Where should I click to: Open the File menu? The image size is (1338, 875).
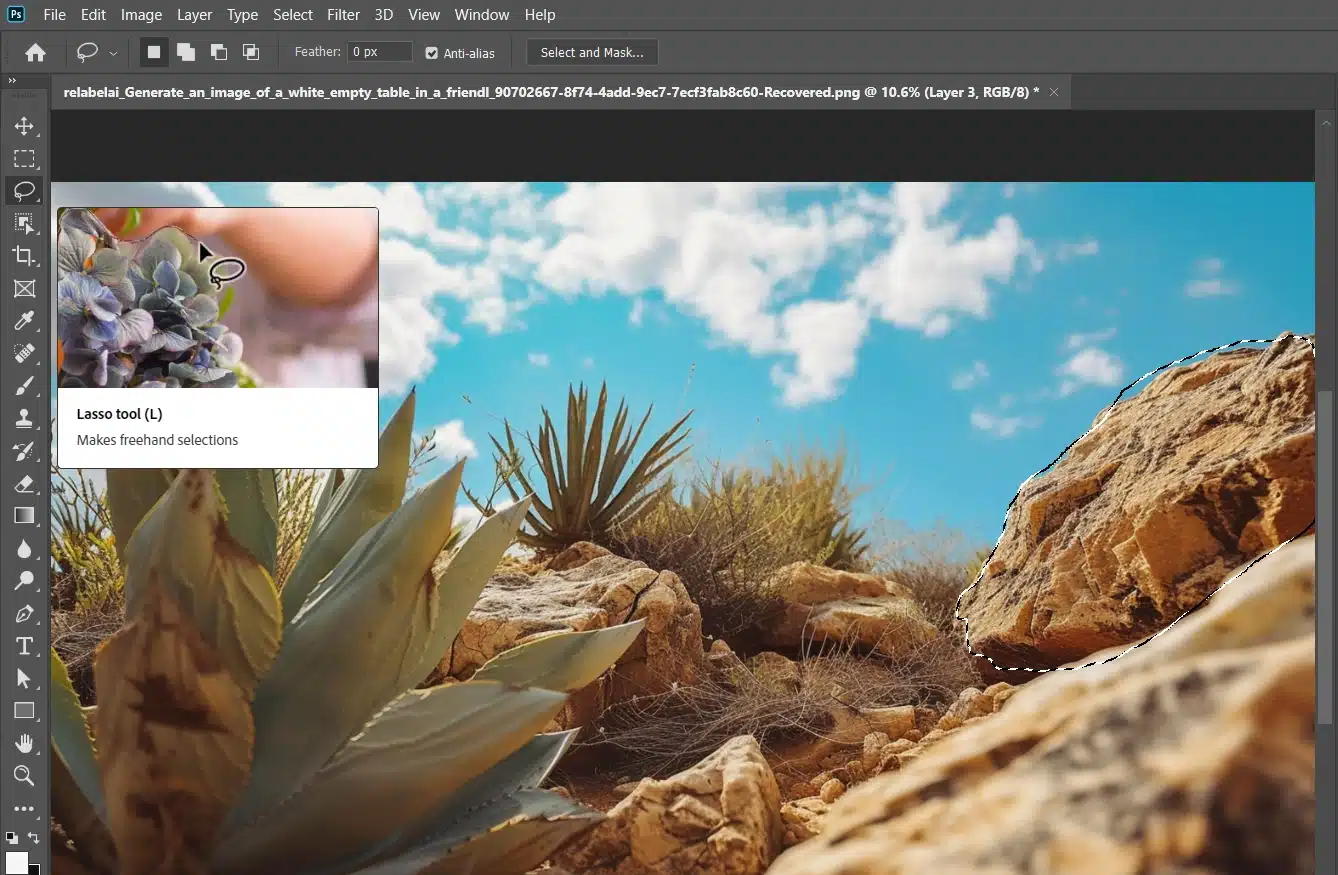54,15
